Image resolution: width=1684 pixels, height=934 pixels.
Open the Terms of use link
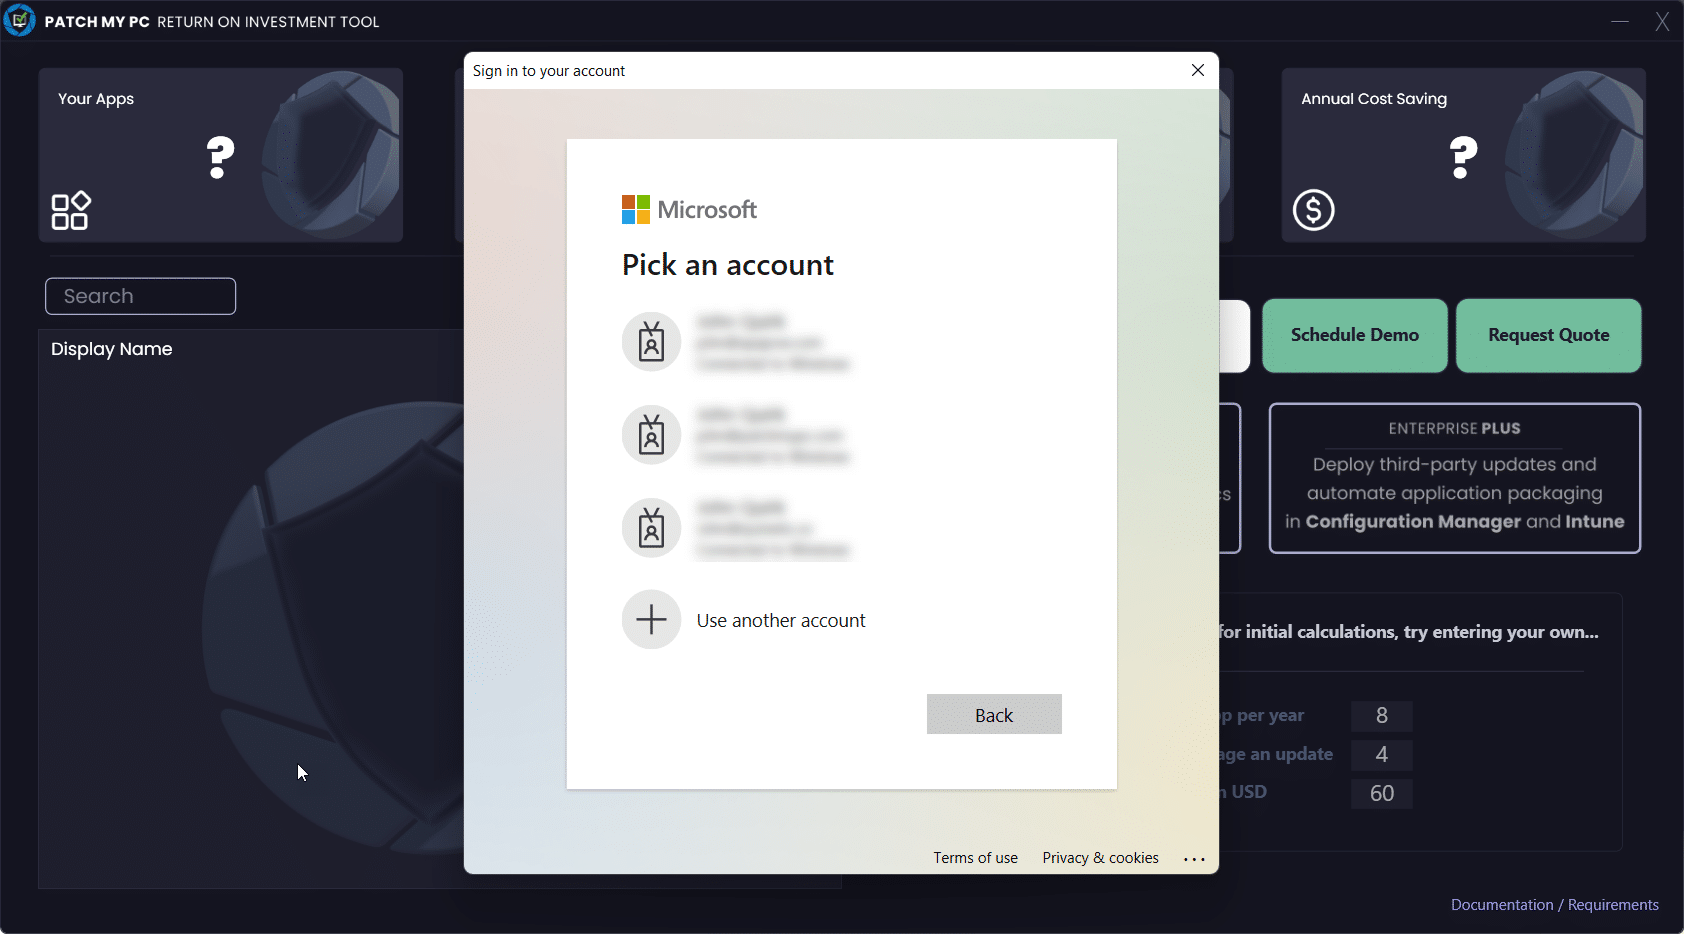pyautogui.click(x=975, y=858)
